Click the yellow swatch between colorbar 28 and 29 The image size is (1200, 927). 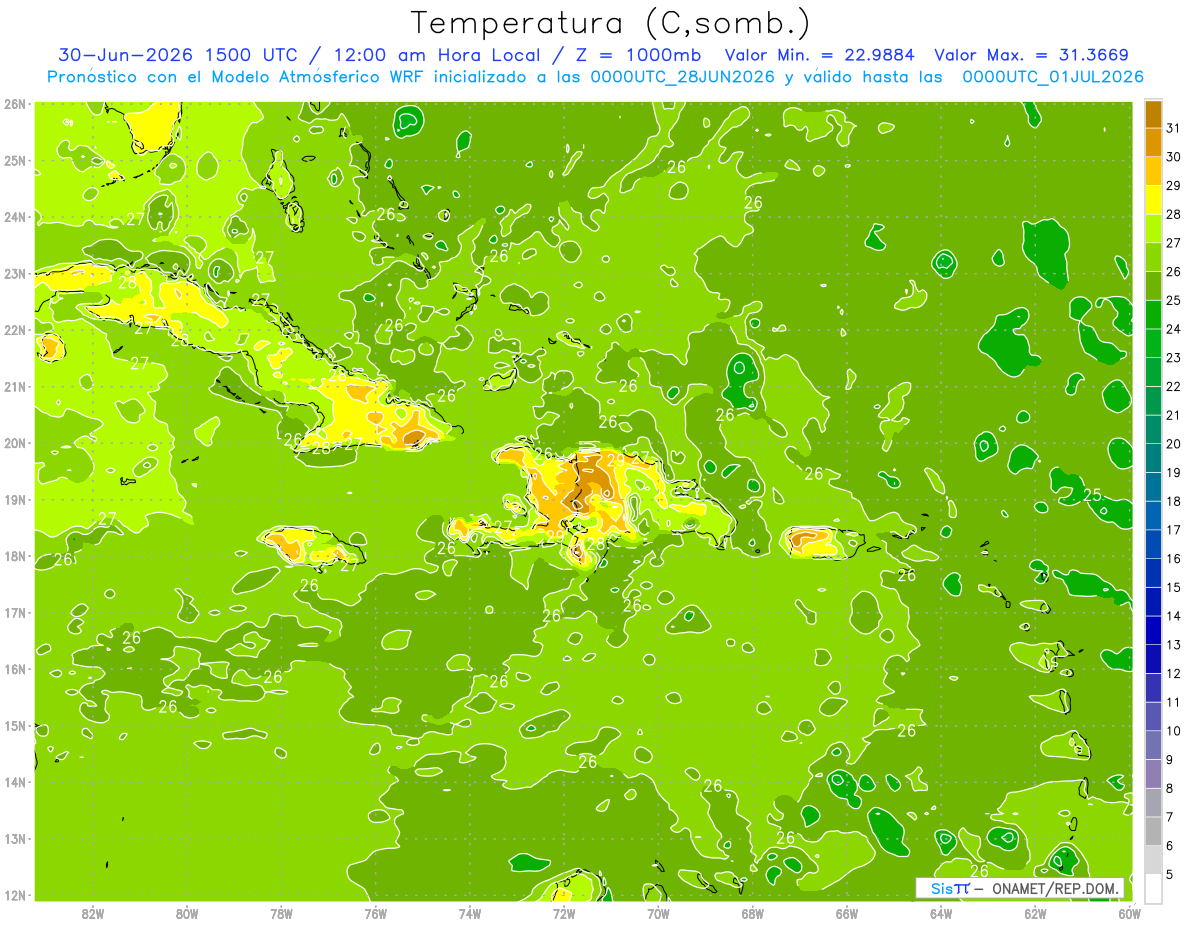(1153, 199)
